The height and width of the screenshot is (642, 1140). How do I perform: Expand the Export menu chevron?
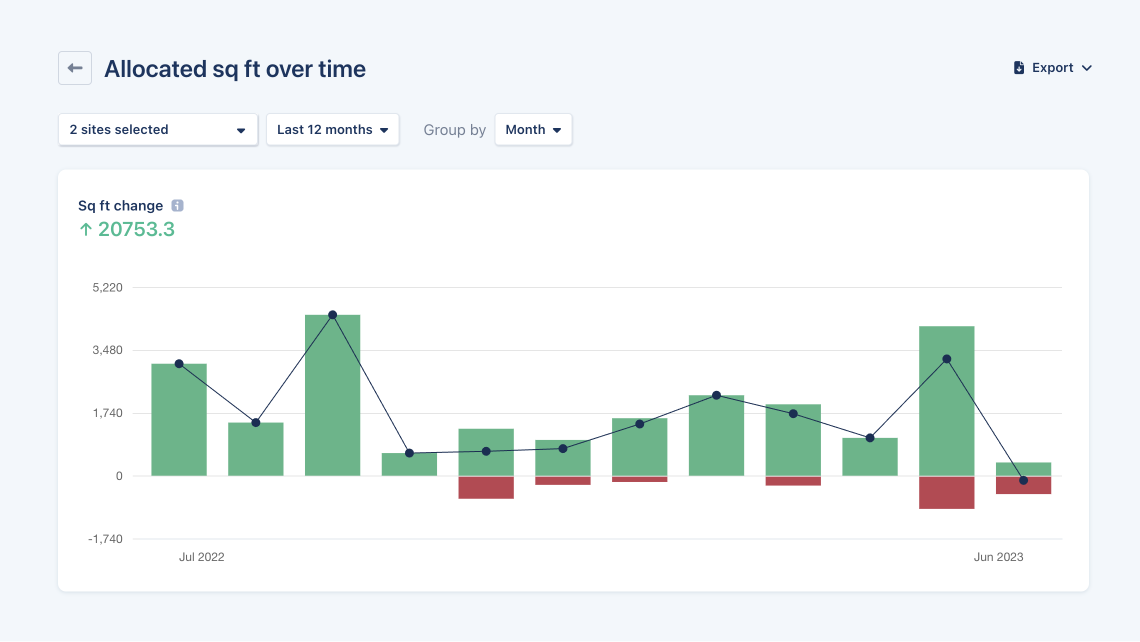tap(1087, 68)
